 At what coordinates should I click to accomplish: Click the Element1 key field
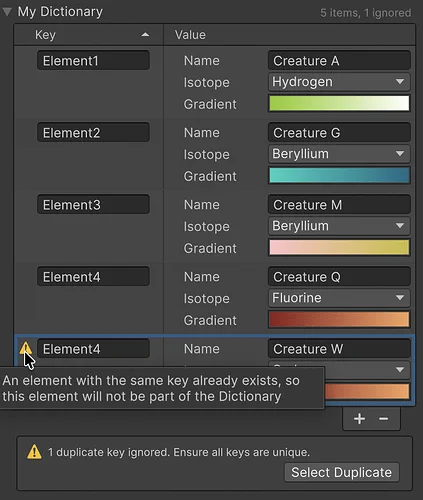(x=93, y=60)
